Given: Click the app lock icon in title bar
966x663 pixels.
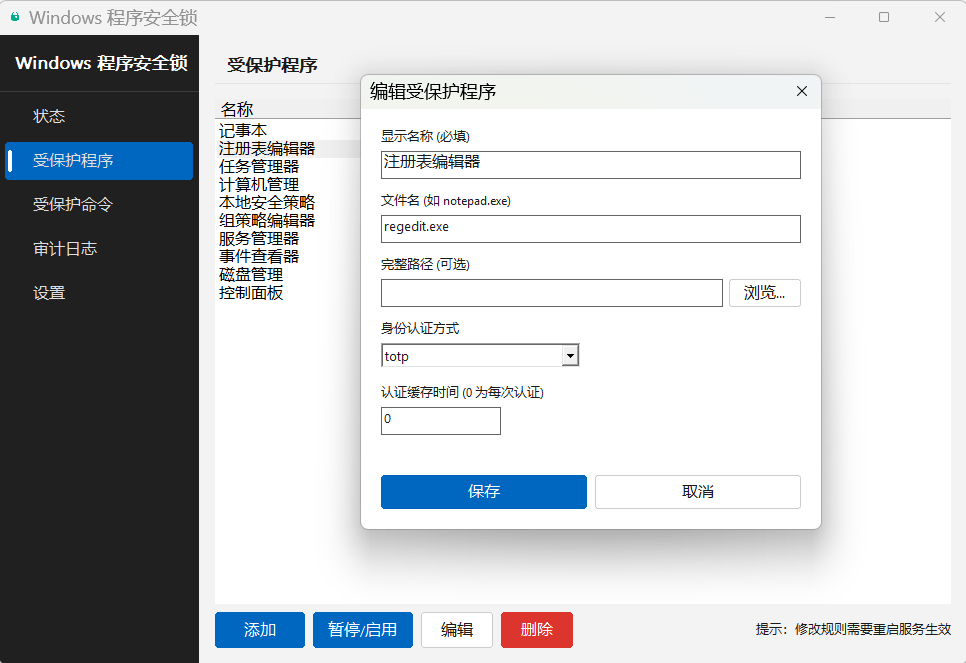Looking at the screenshot, I should pos(15,18).
